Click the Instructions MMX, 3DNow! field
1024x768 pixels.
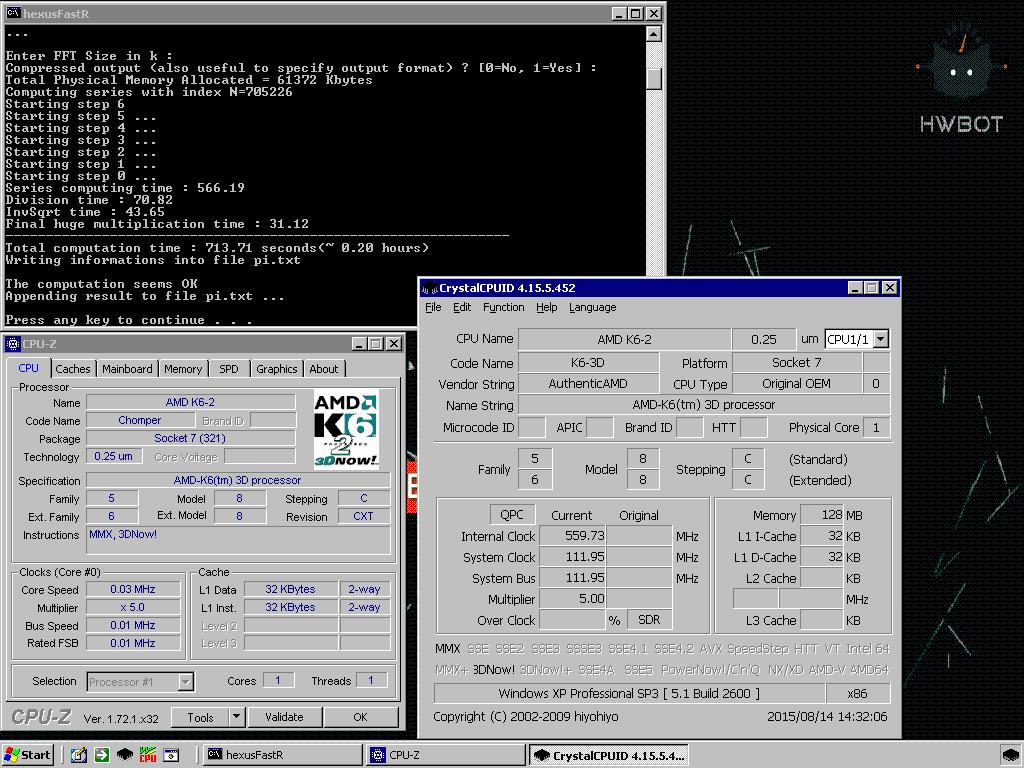(x=238, y=541)
